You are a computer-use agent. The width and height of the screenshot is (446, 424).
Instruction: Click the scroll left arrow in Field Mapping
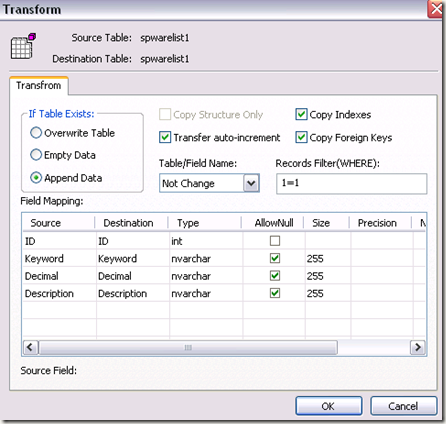(x=31, y=347)
